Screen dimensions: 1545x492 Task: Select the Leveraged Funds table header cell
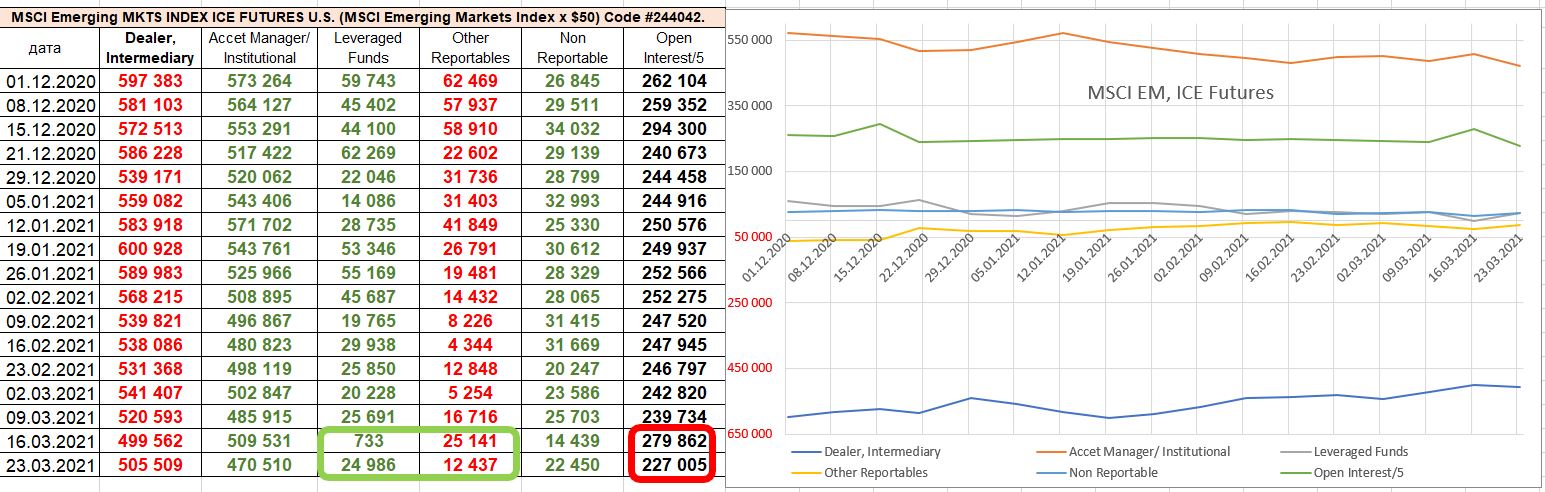click(367, 48)
